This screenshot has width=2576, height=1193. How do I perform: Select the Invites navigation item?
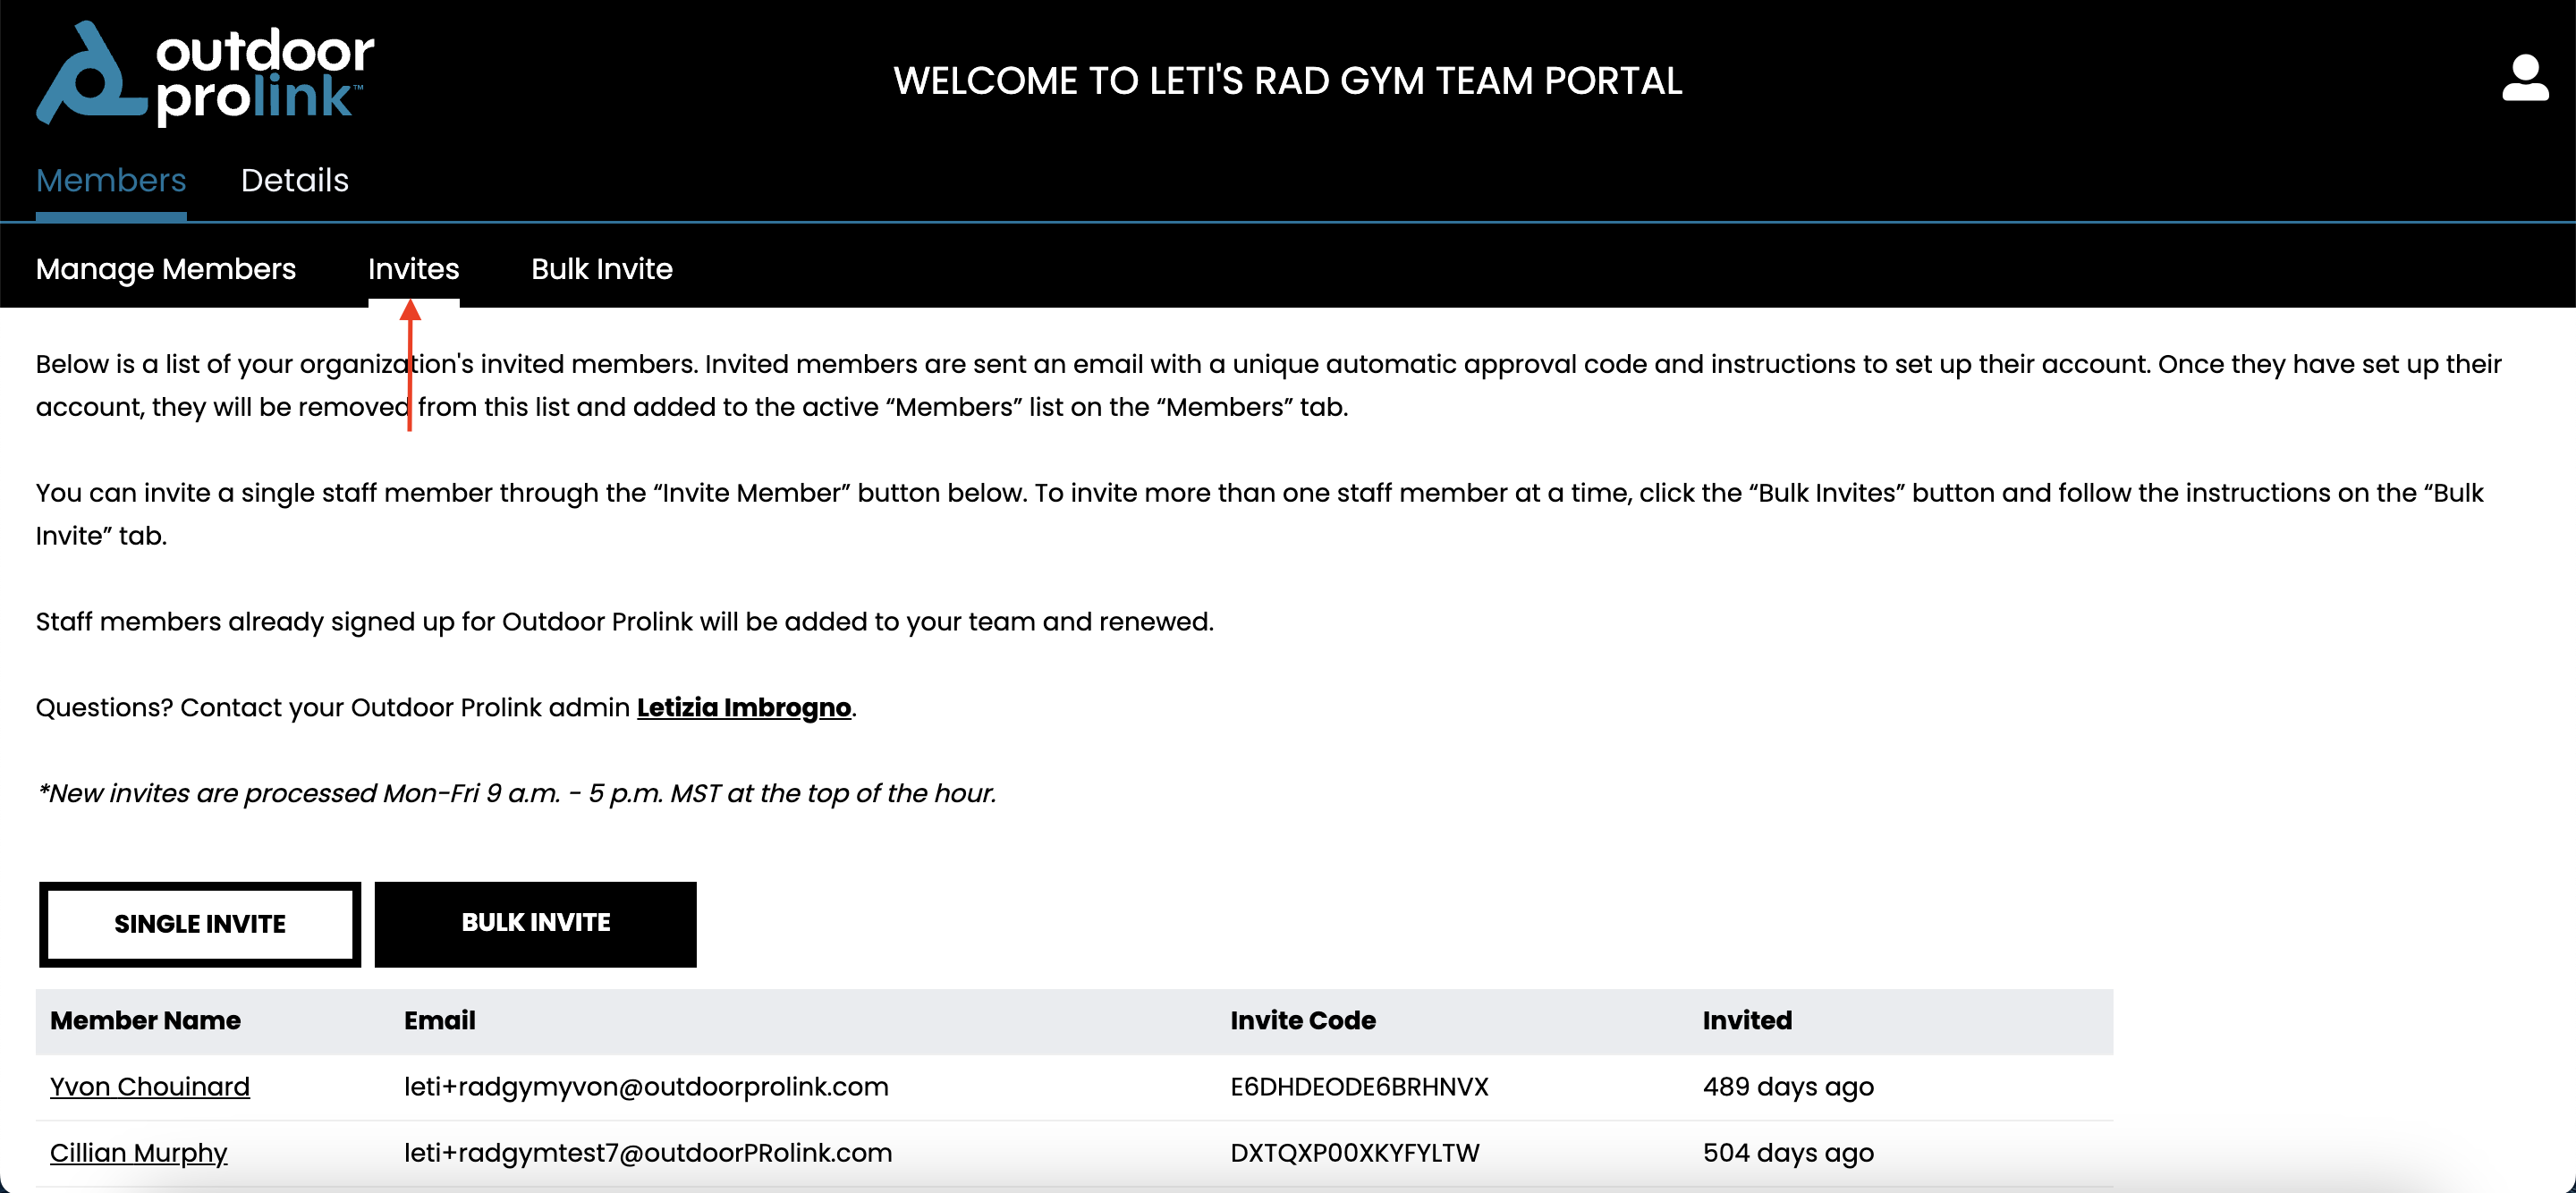coord(413,268)
